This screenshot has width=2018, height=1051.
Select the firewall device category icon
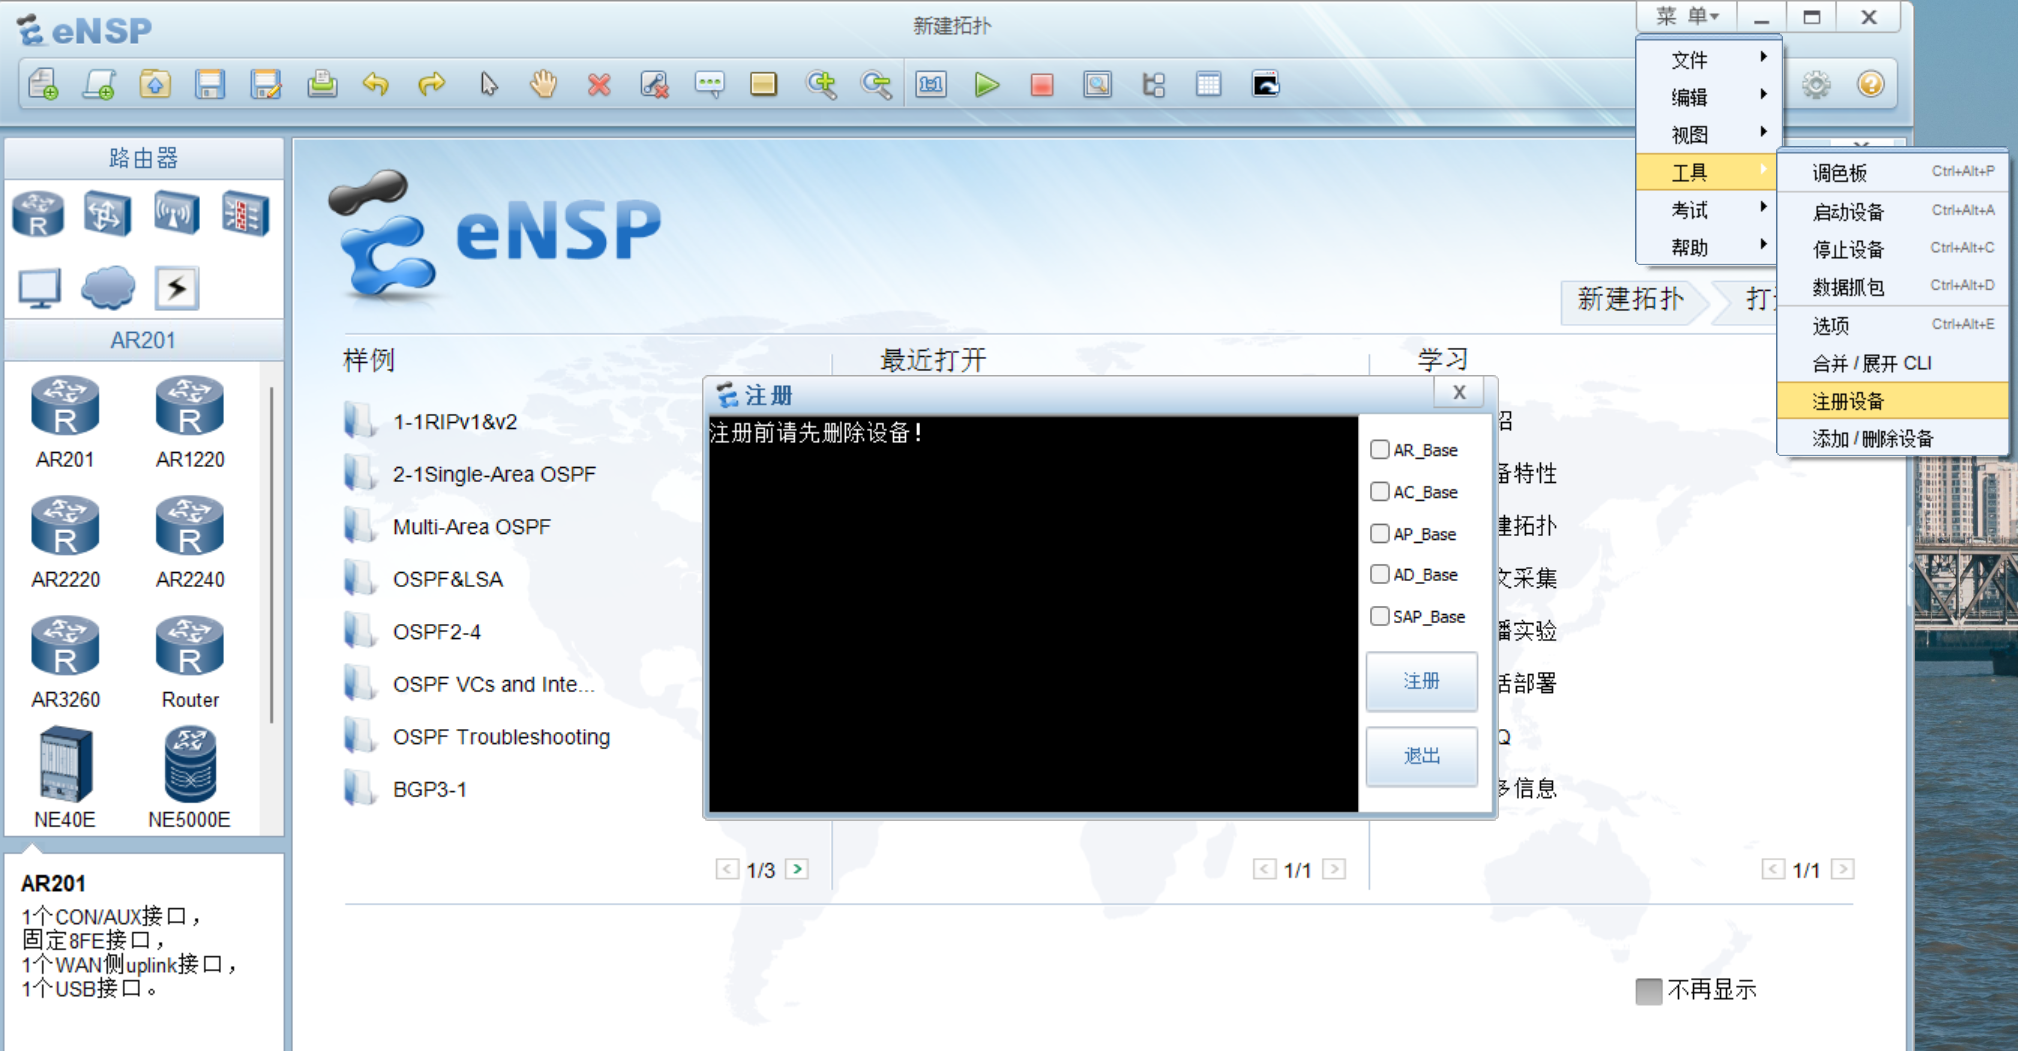tap(246, 214)
